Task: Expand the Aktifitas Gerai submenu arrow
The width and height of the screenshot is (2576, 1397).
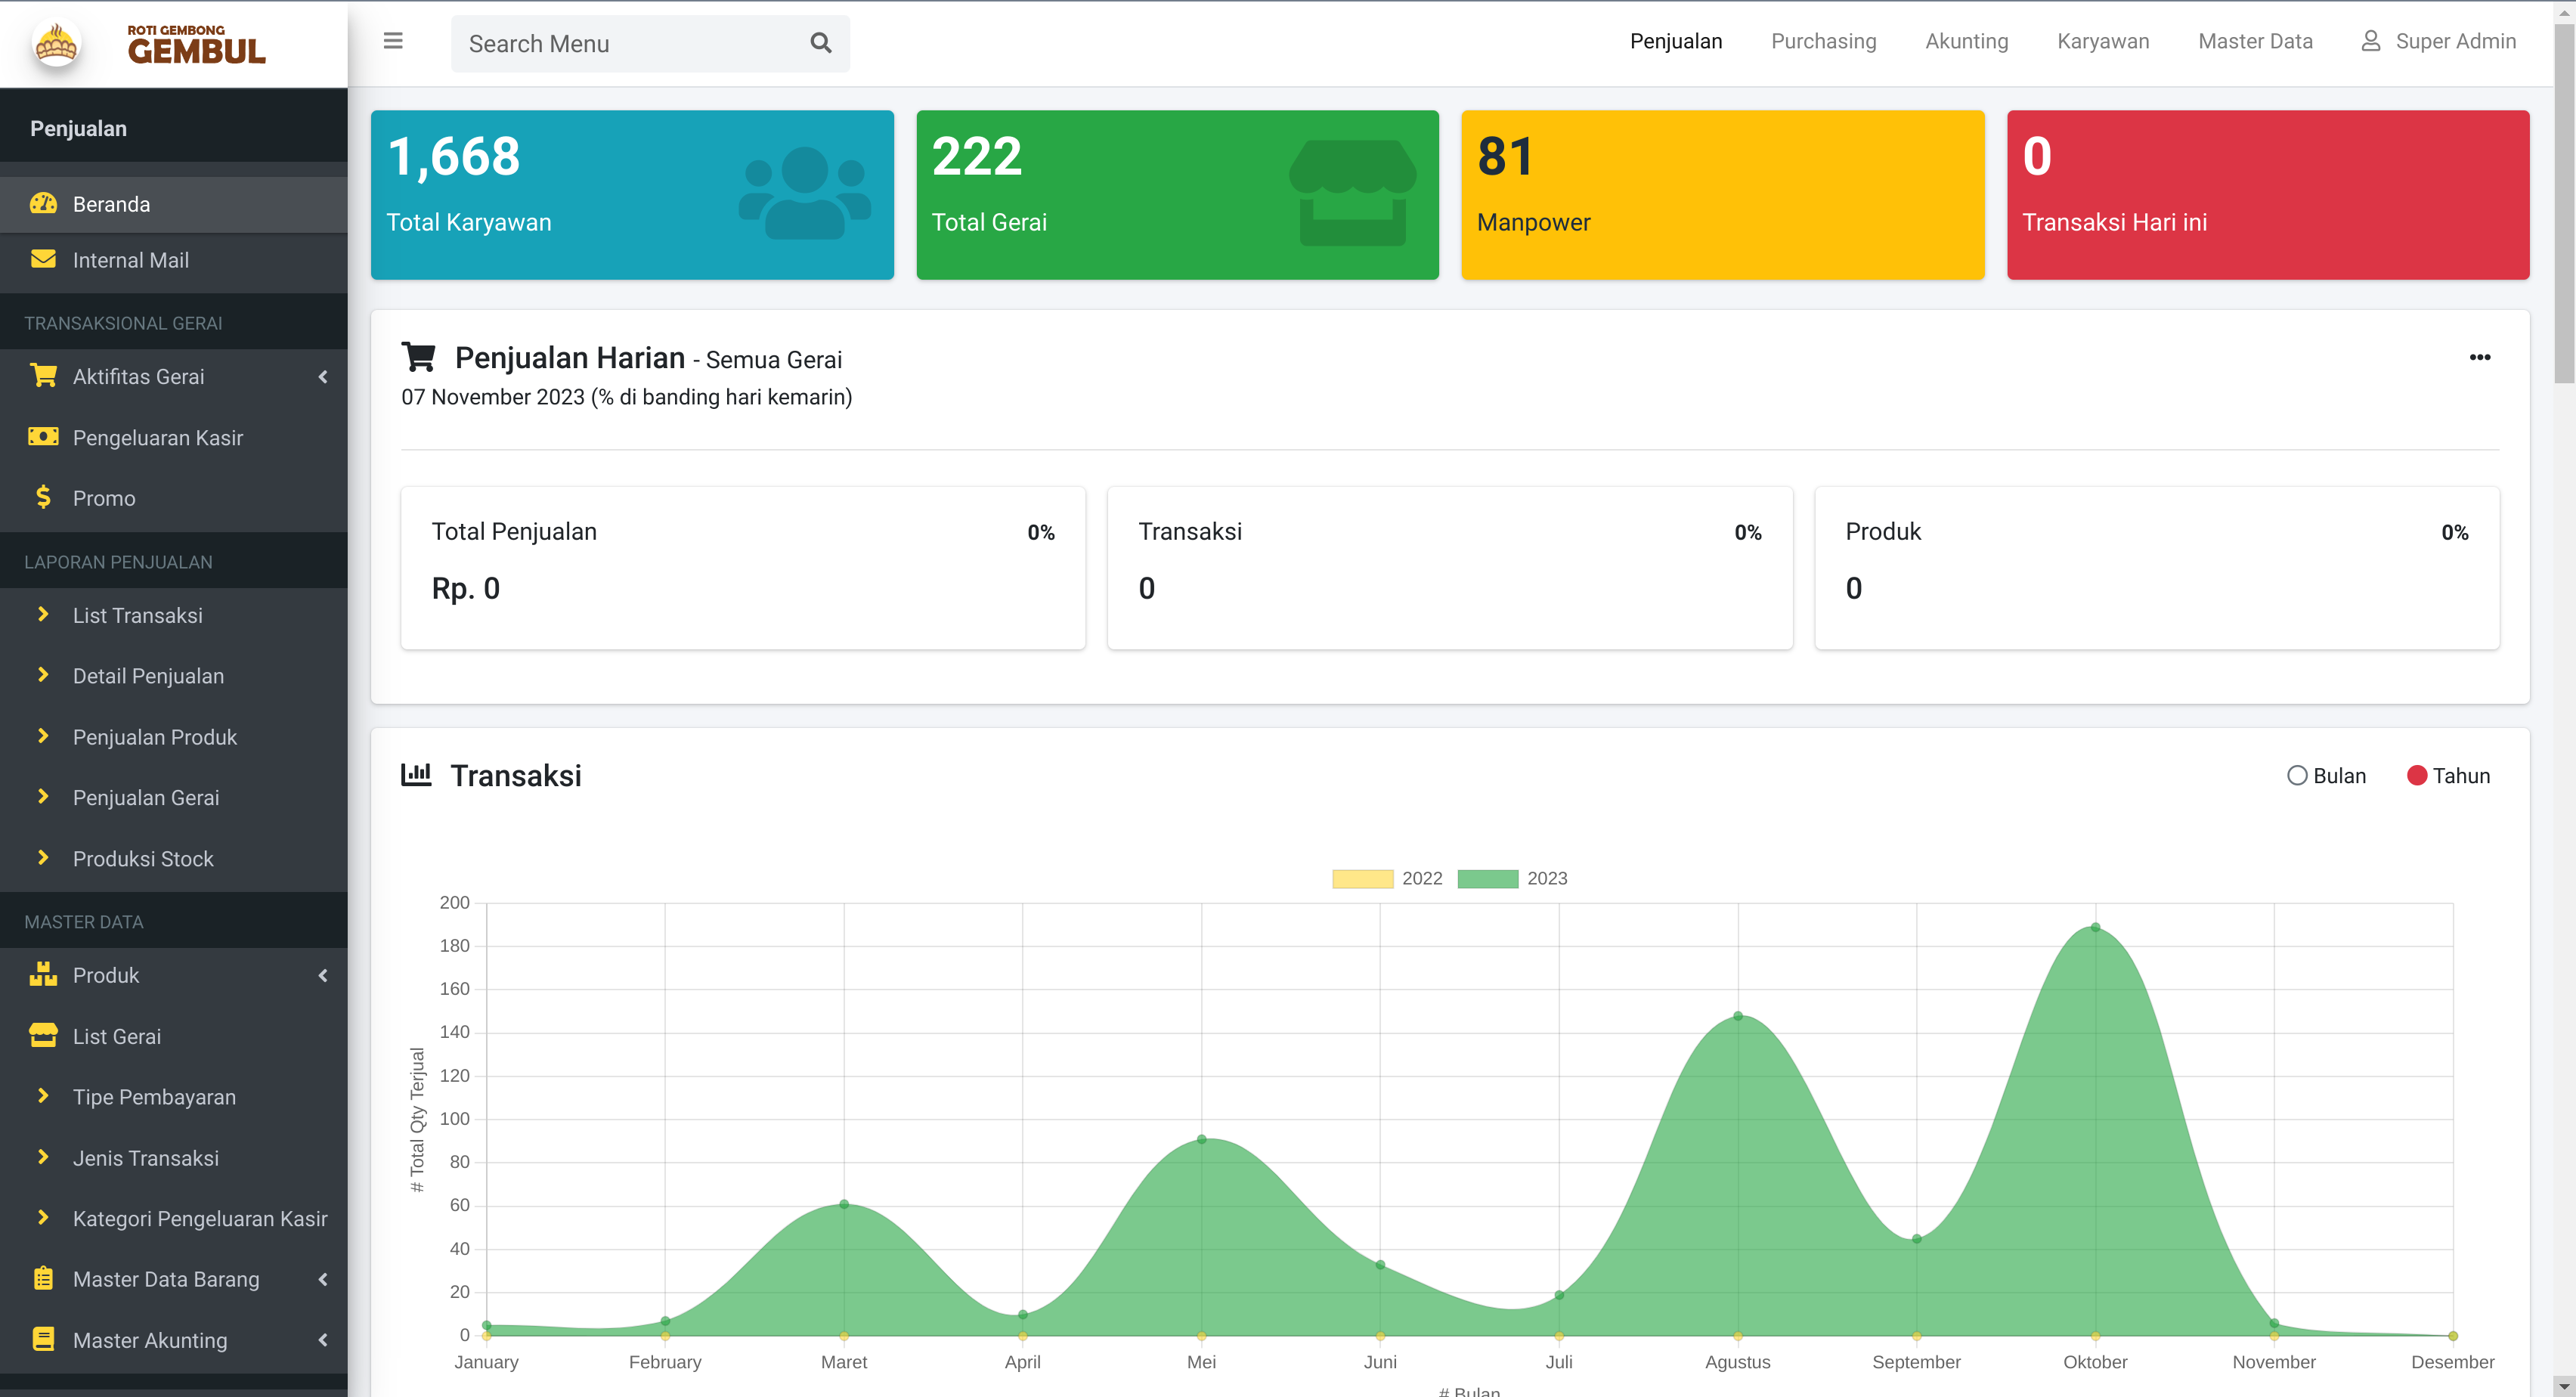Action: (x=323, y=377)
